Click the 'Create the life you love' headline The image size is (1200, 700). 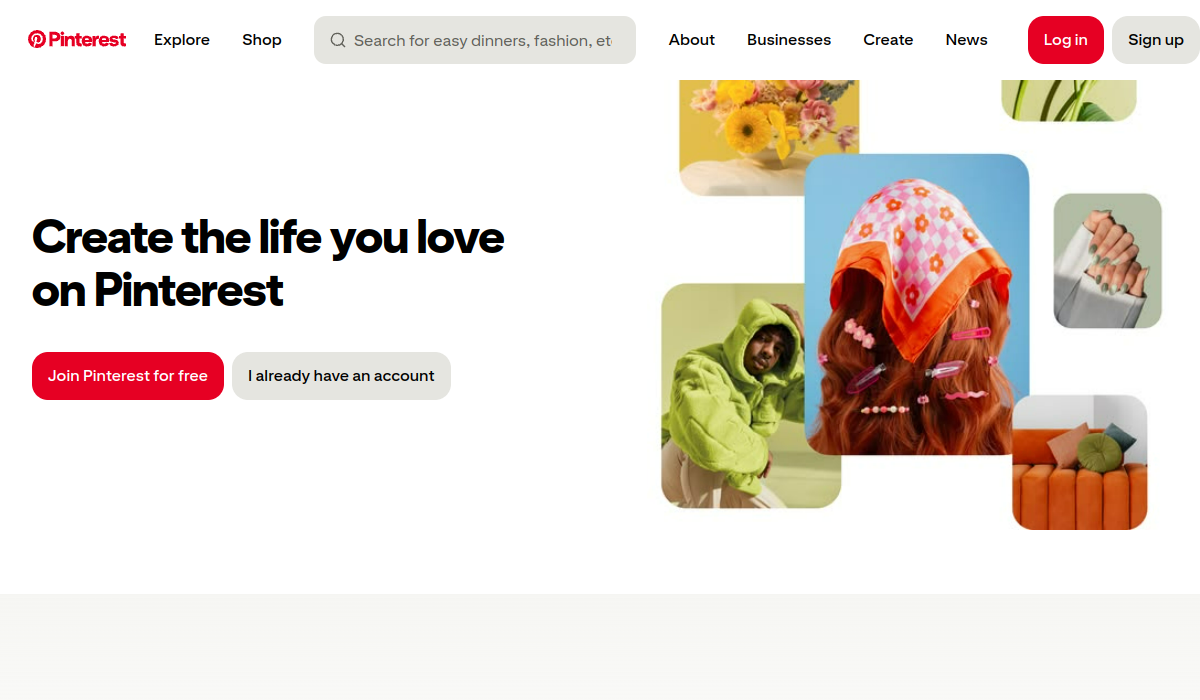click(268, 264)
